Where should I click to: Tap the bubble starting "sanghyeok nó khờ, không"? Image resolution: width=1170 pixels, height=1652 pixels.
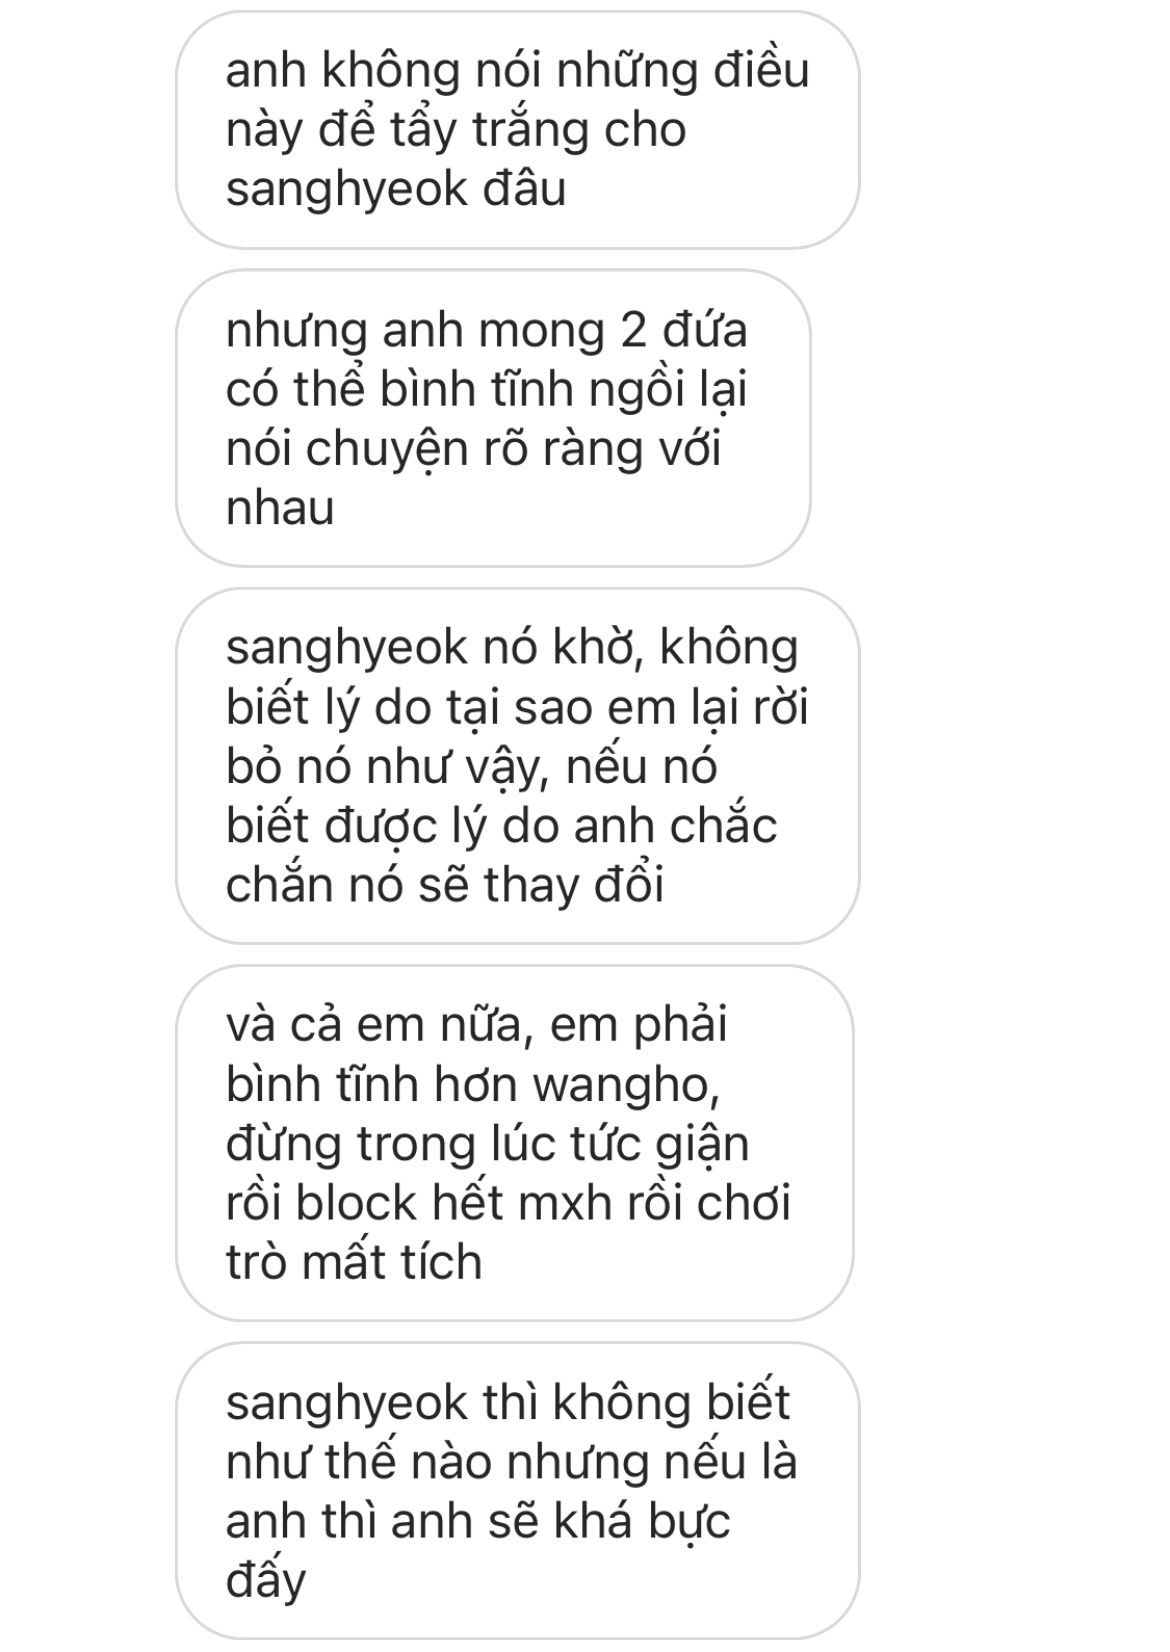pos(518,766)
